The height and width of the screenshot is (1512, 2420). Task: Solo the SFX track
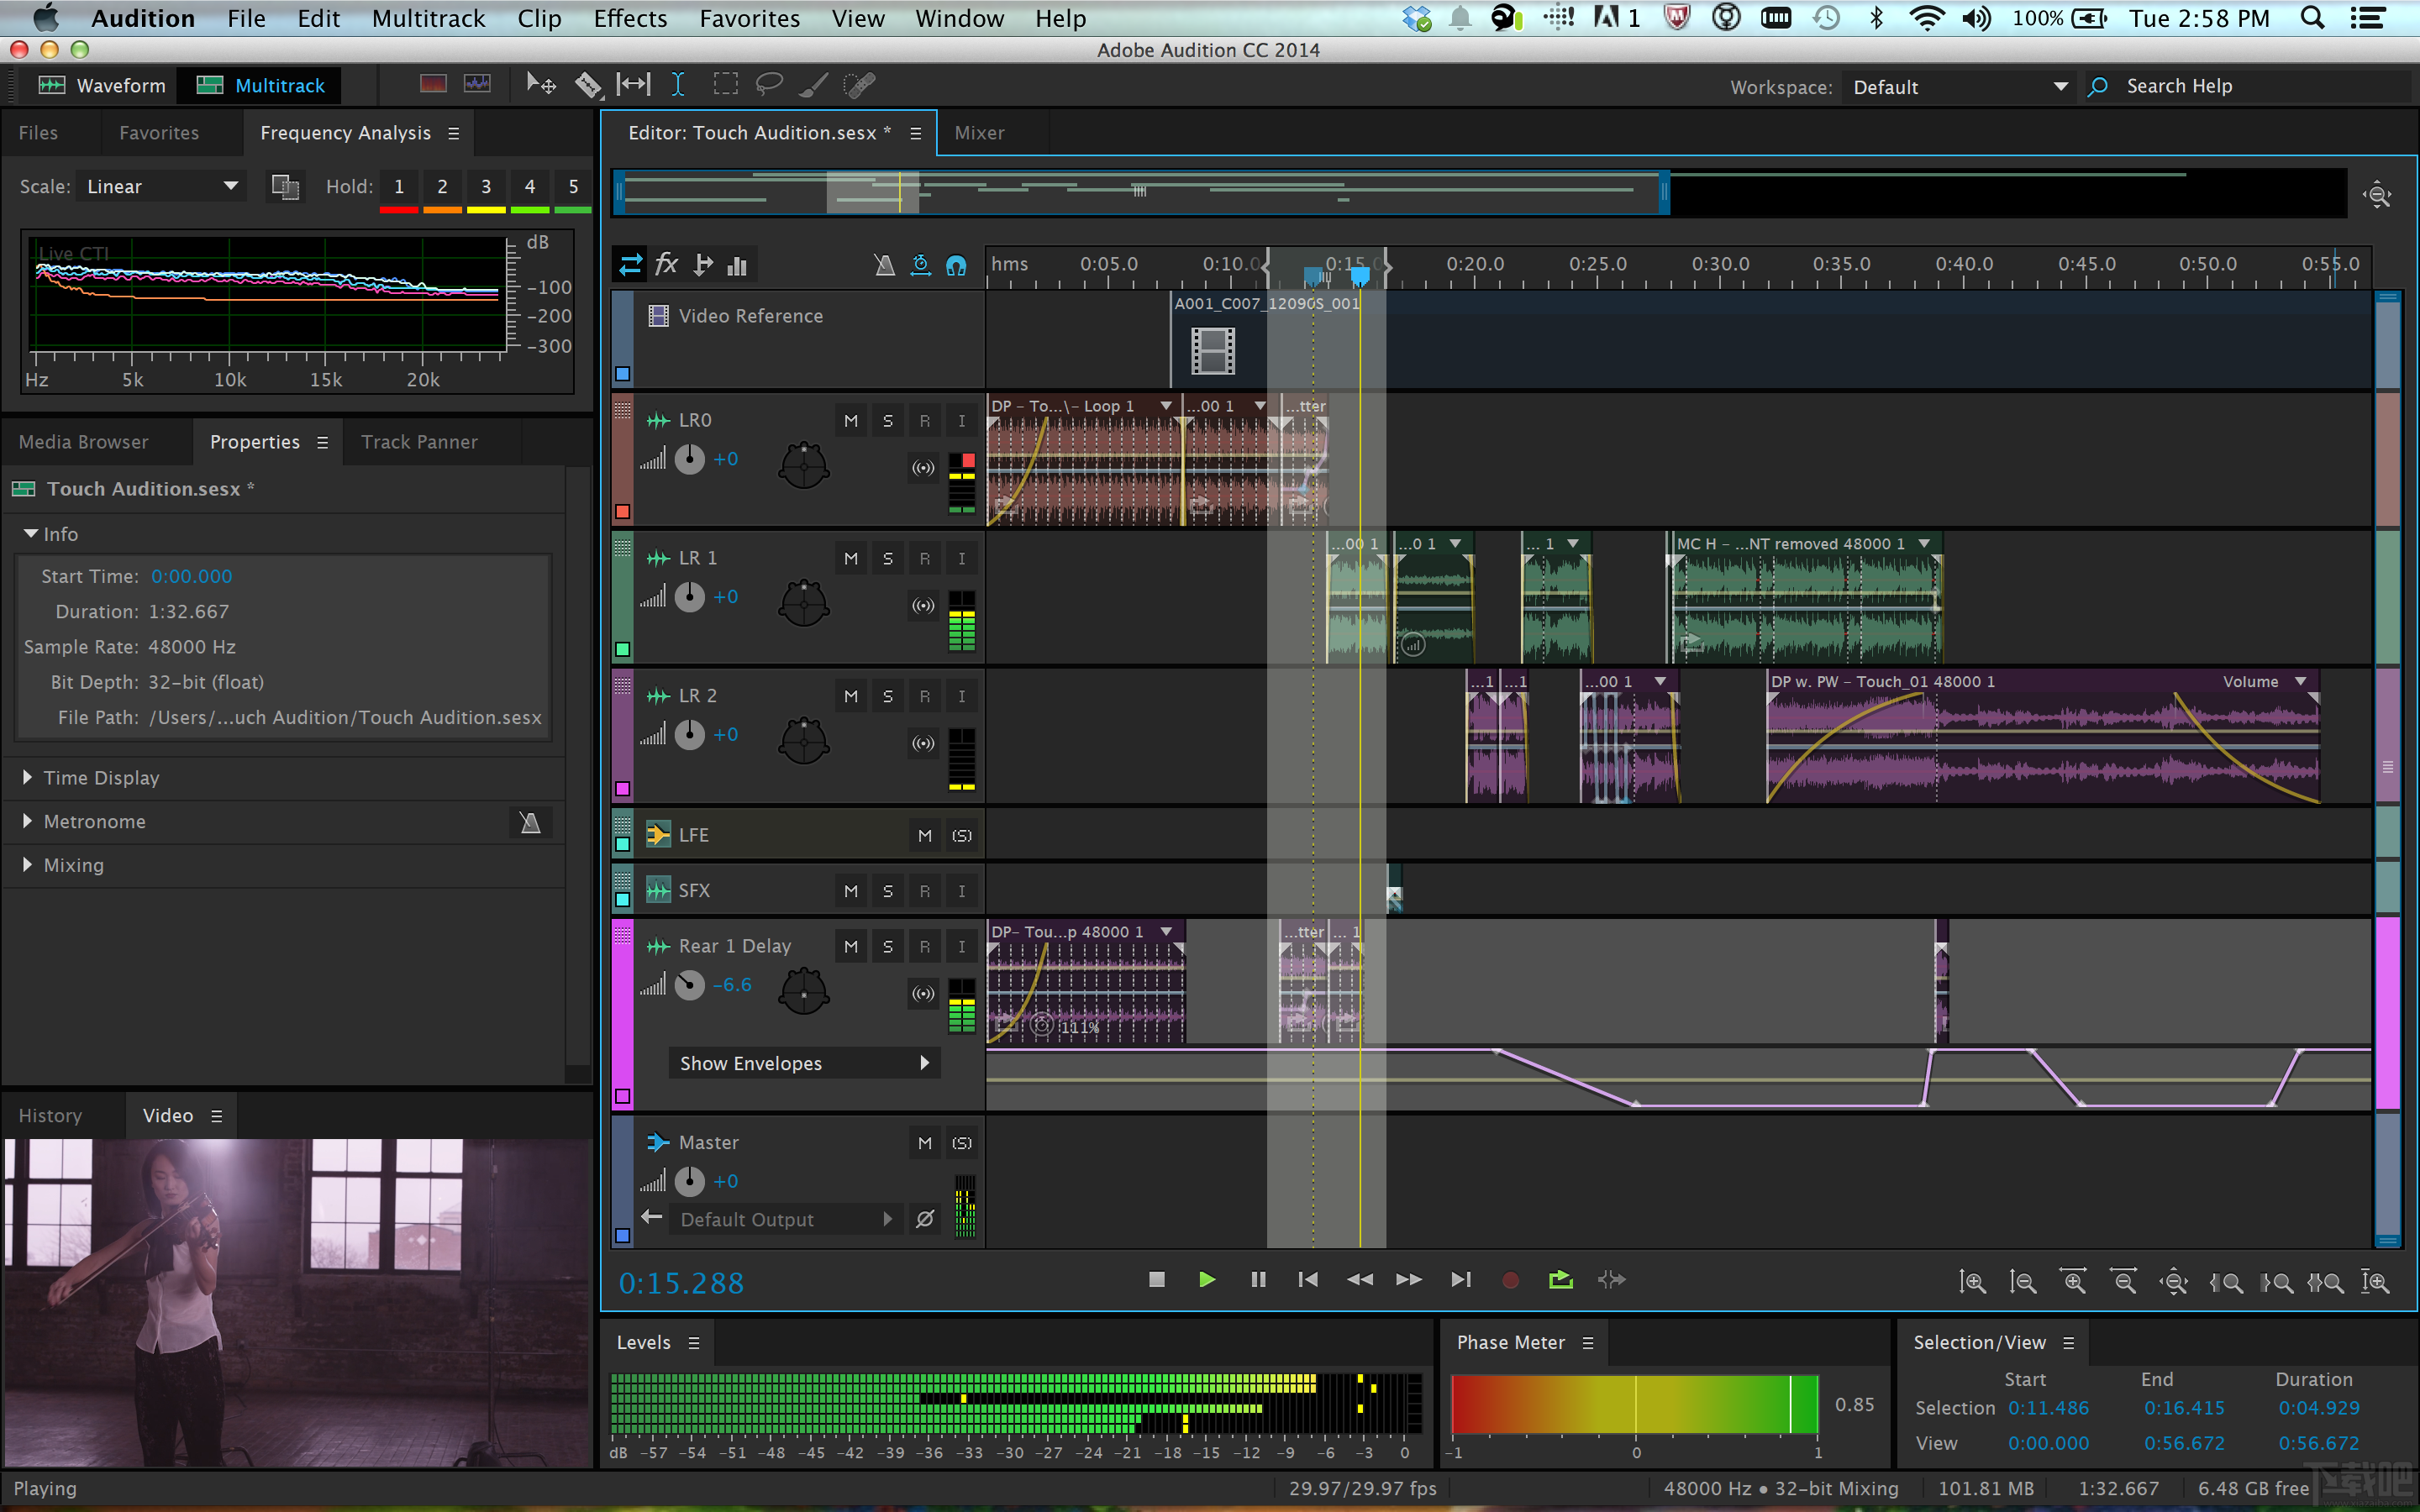click(x=886, y=890)
